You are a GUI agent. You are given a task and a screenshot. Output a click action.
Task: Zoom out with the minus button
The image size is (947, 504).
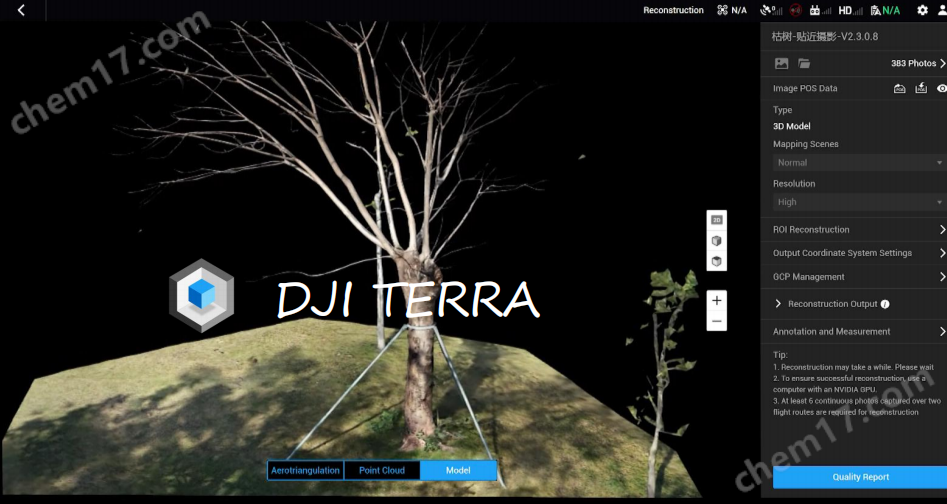(717, 321)
